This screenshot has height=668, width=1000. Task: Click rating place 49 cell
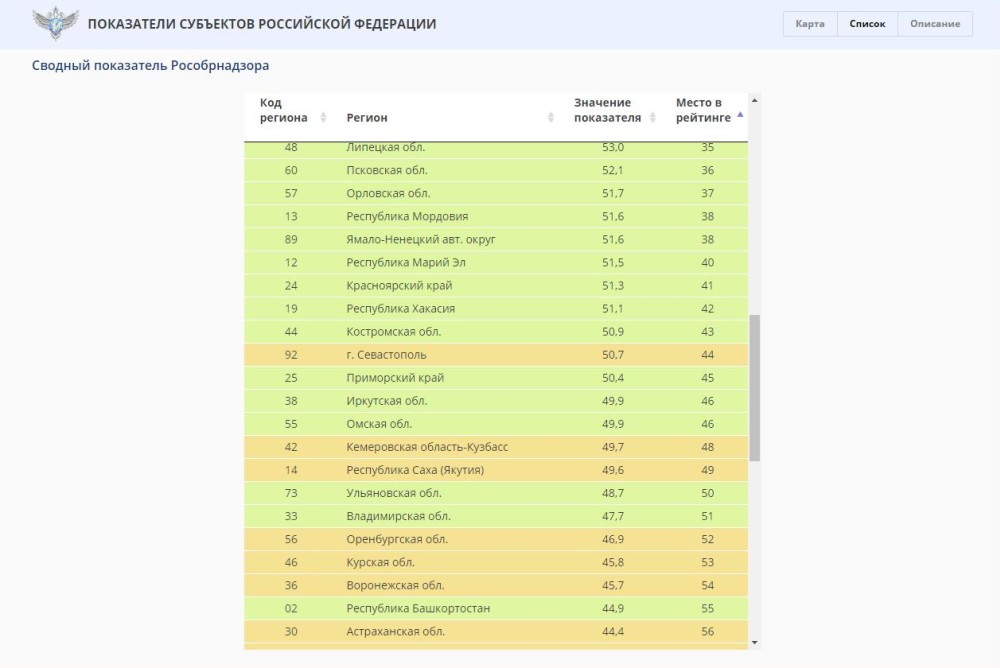(x=707, y=470)
